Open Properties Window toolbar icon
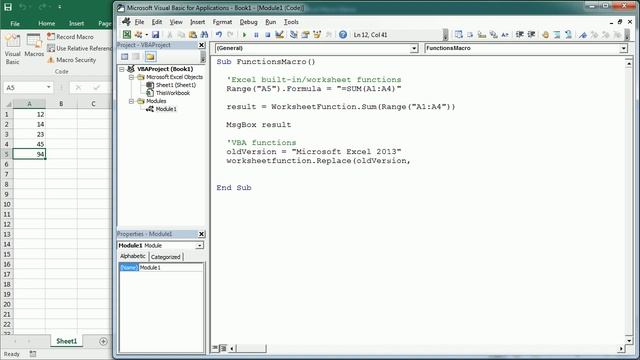Screen dimensions: 640x360 305,35
